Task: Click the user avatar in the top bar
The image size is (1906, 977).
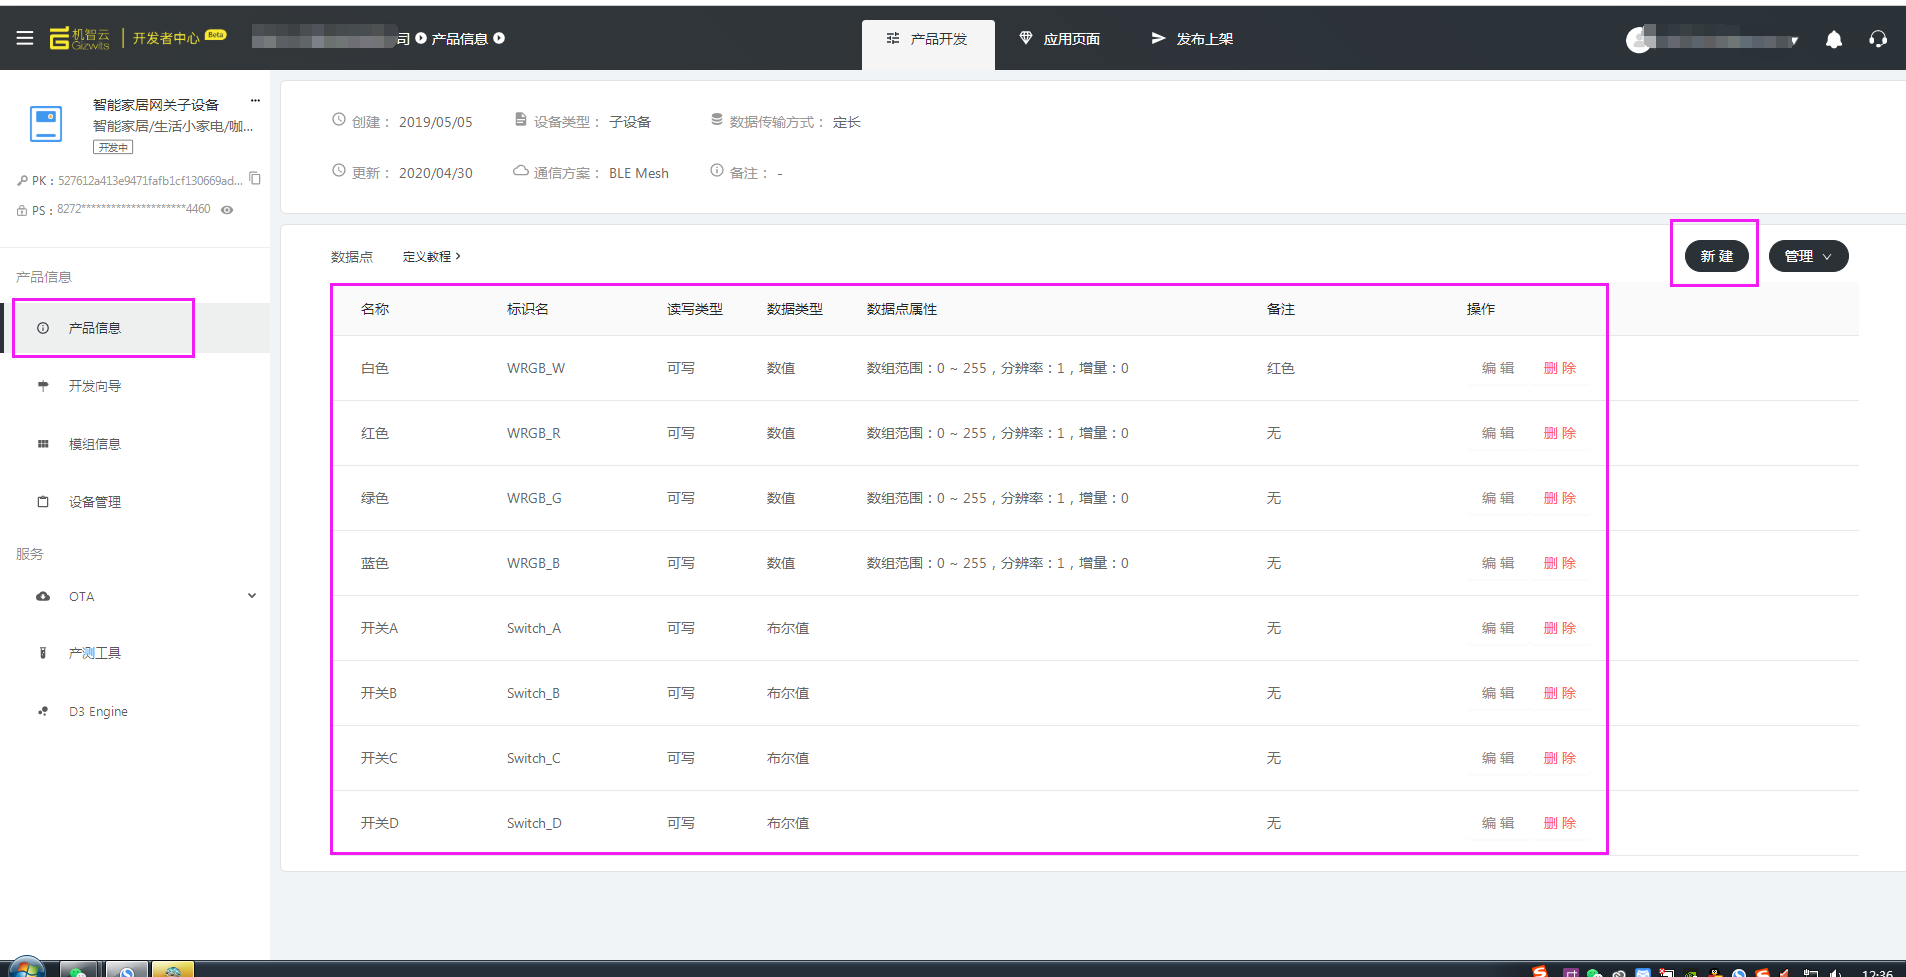Action: click(1639, 39)
